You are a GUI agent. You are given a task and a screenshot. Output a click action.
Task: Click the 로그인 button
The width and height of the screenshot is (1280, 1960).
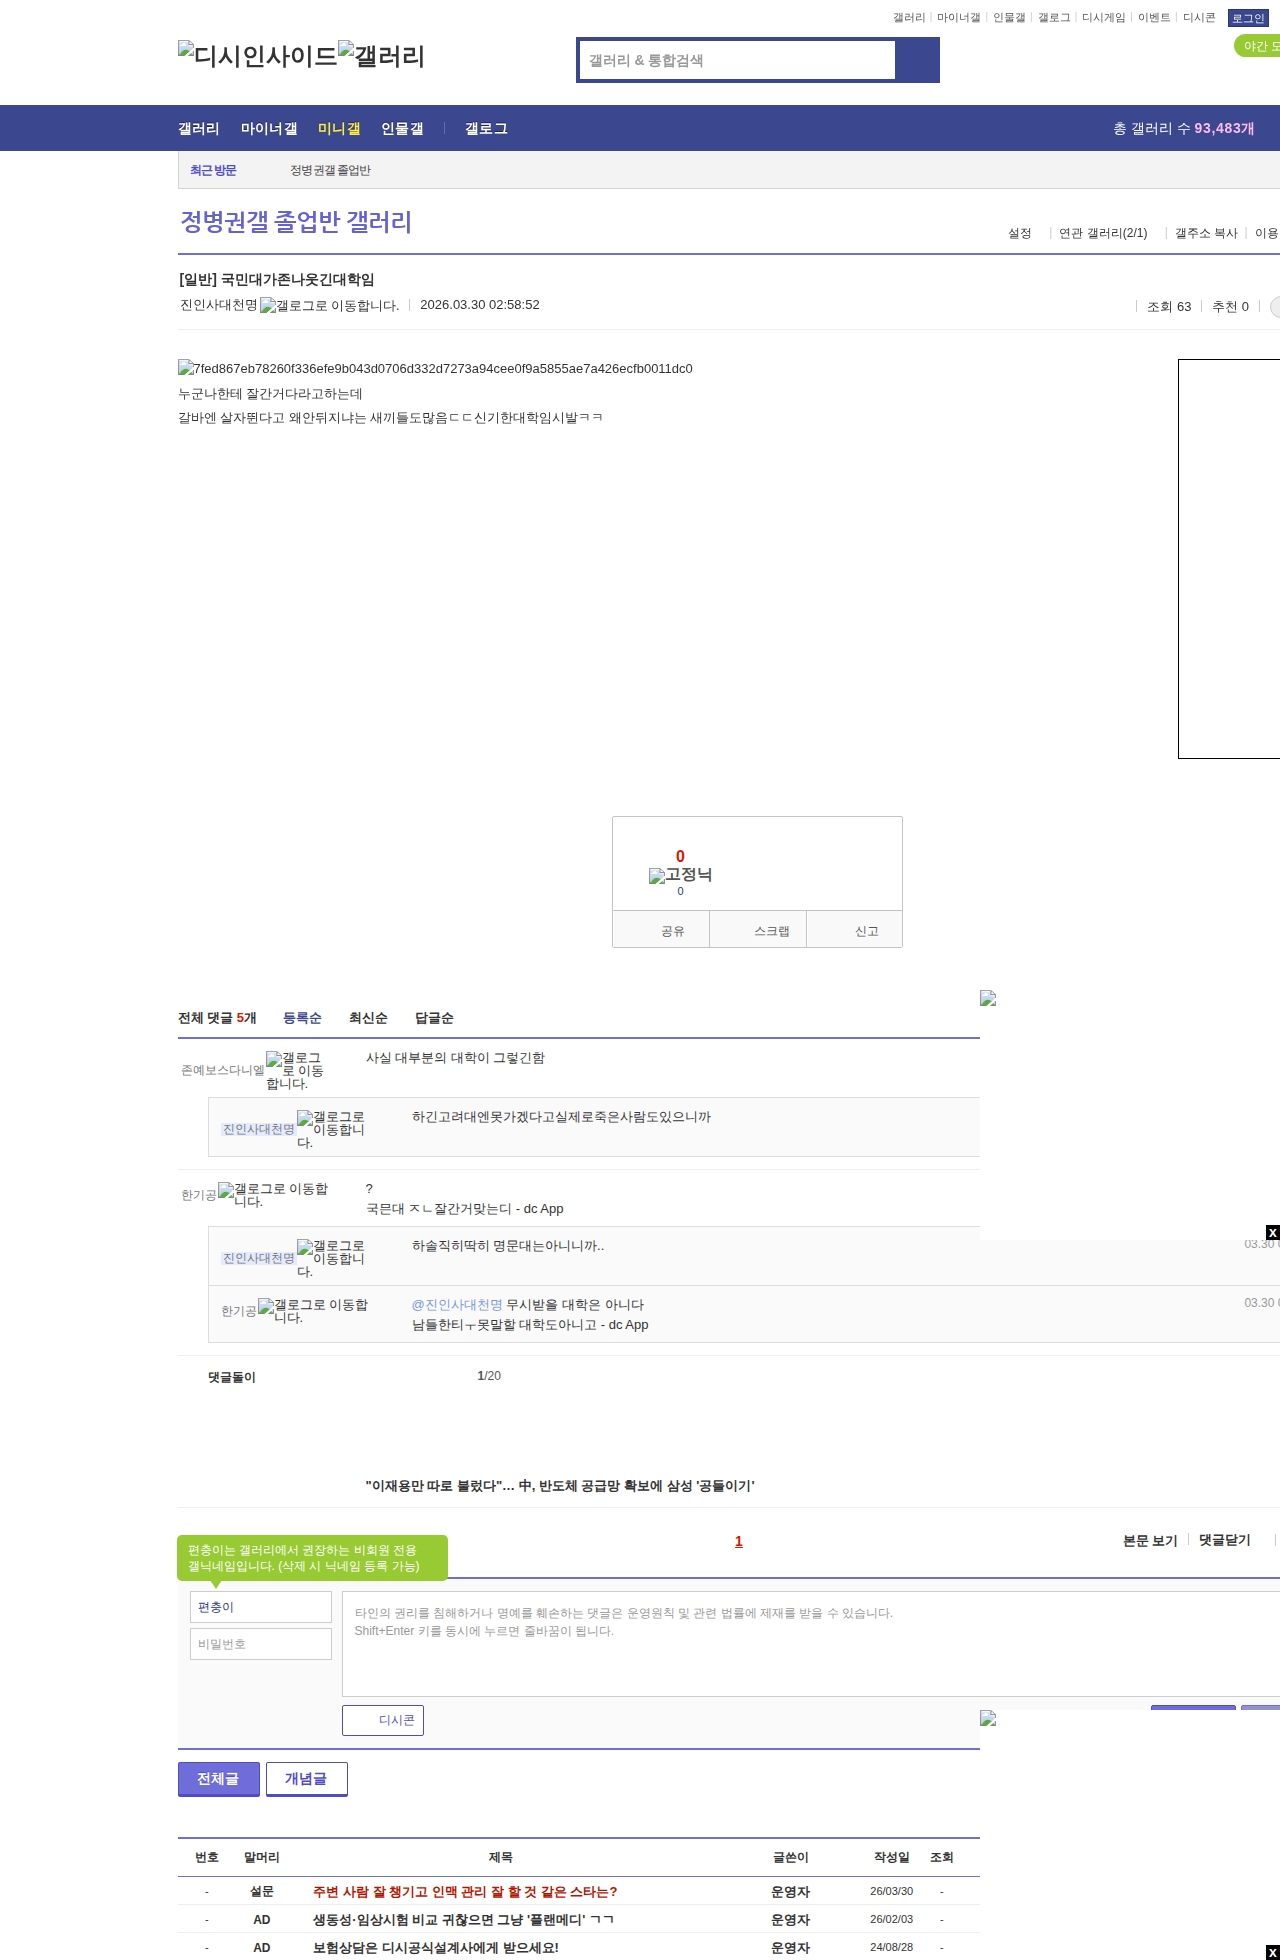pyautogui.click(x=1248, y=18)
